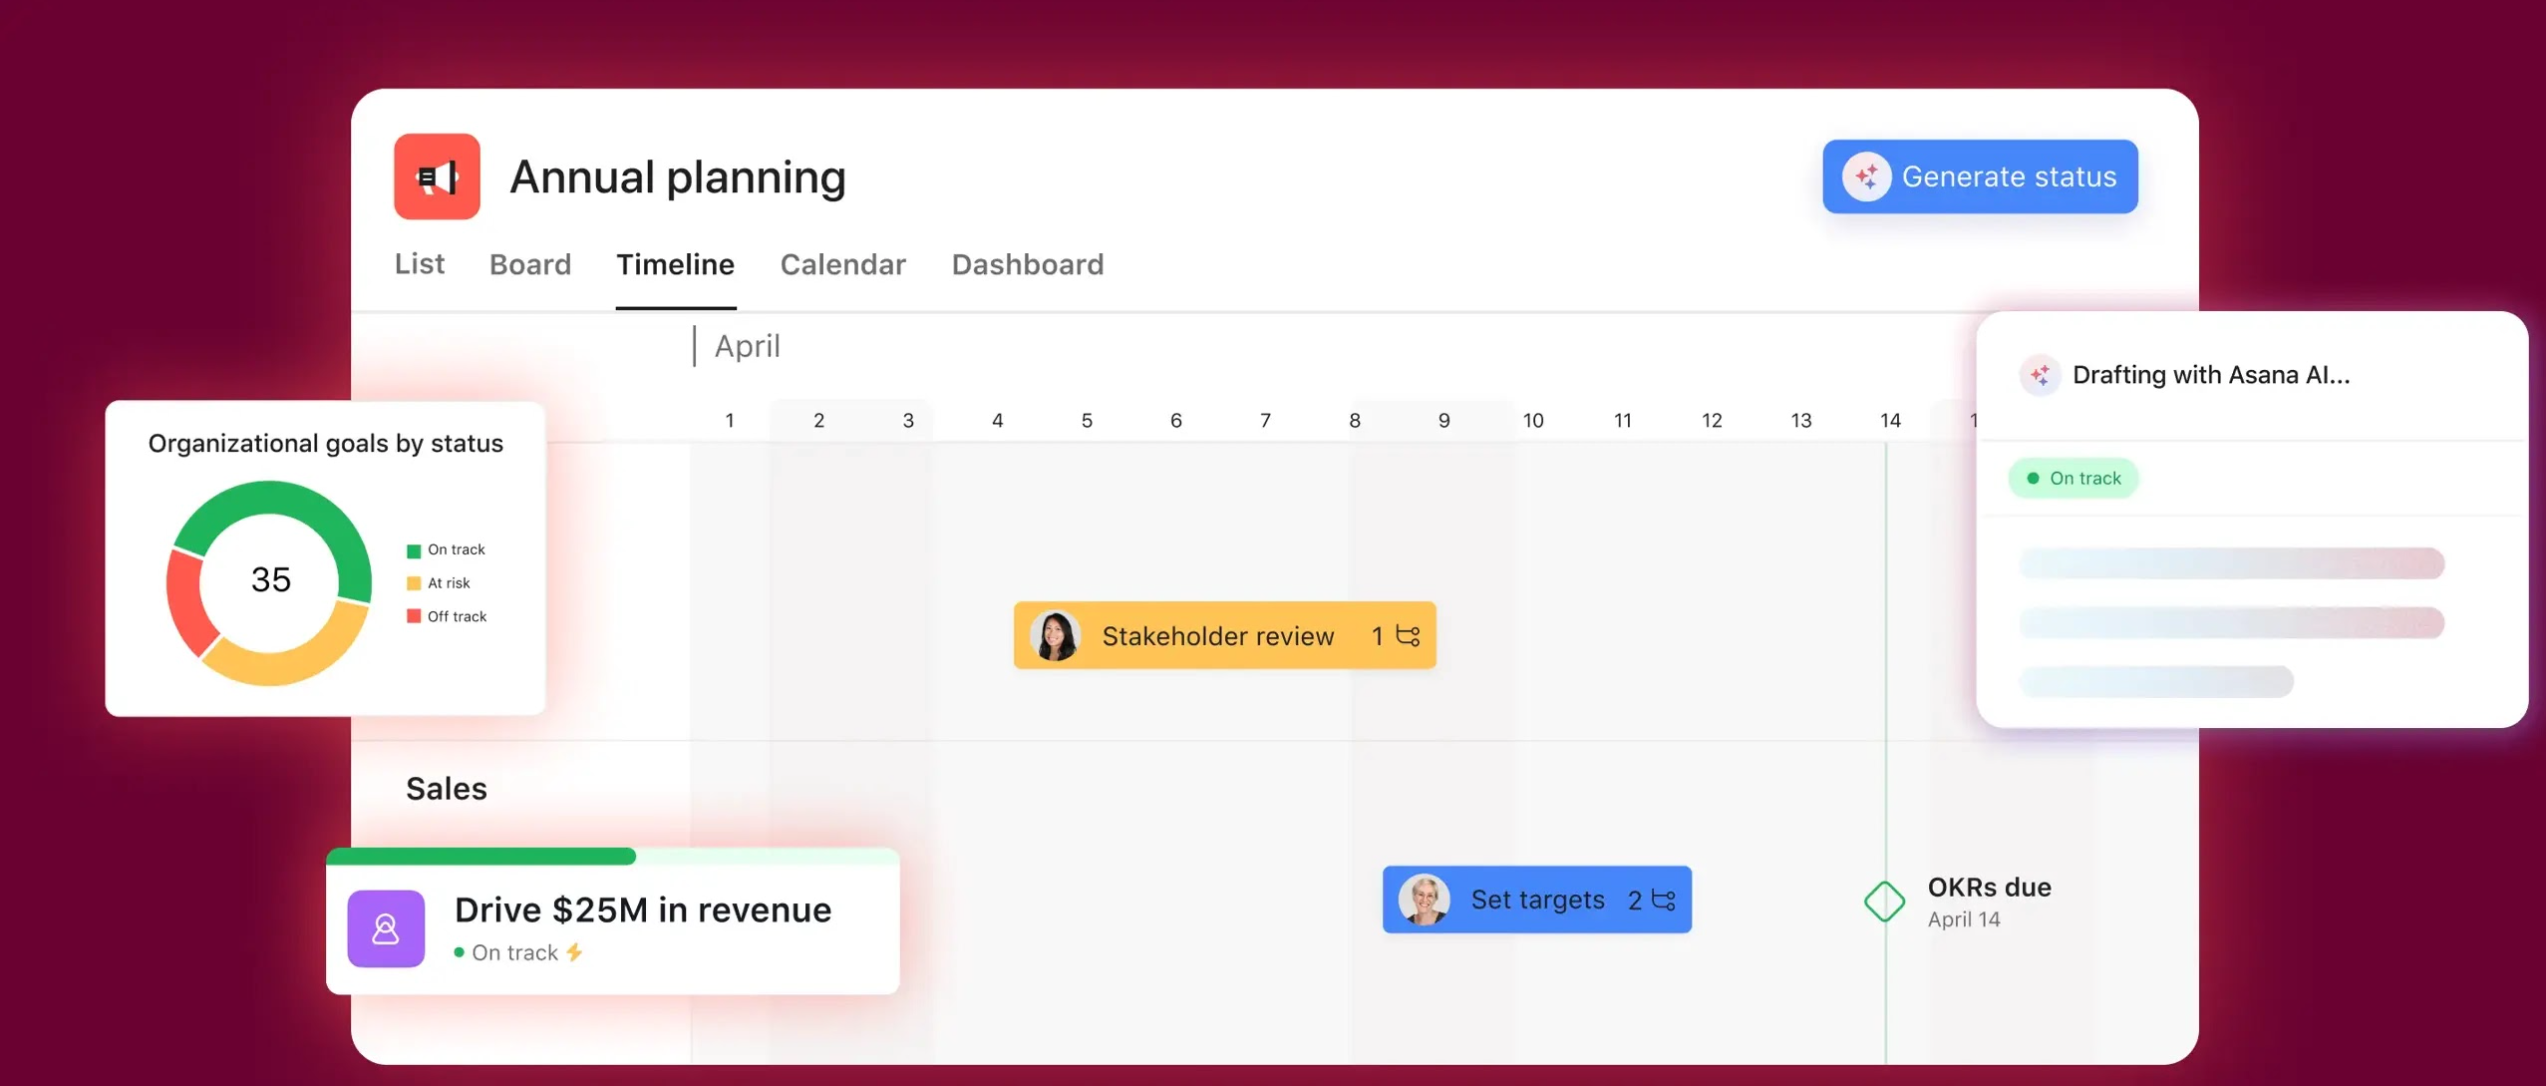Switch to the Board tab
Viewport: 2546px width, 1086px height.
(x=530, y=264)
